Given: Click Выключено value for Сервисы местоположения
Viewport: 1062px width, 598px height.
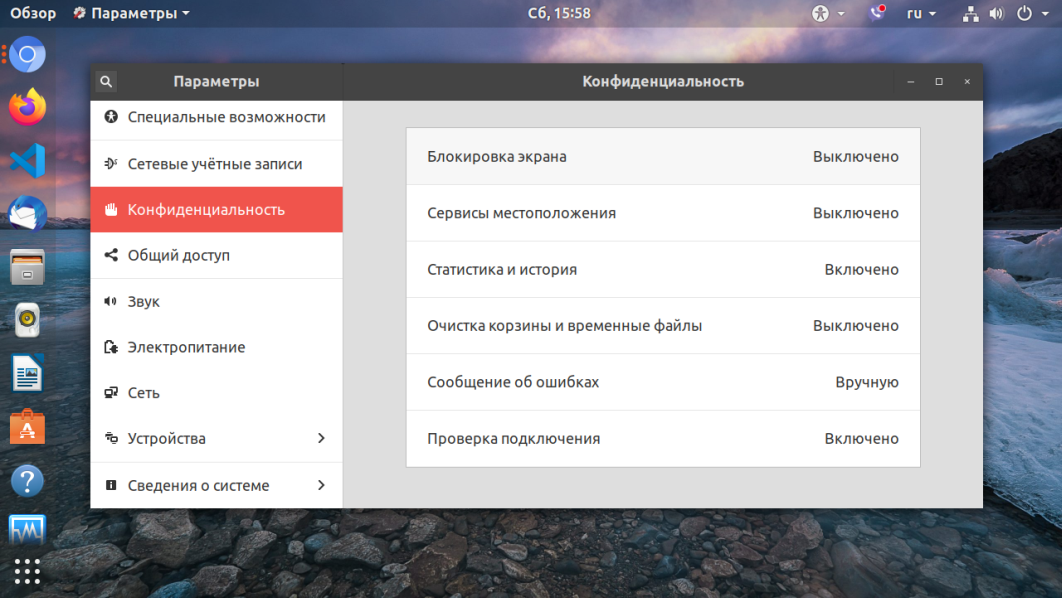Looking at the screenshot, I should pos(855,213).
